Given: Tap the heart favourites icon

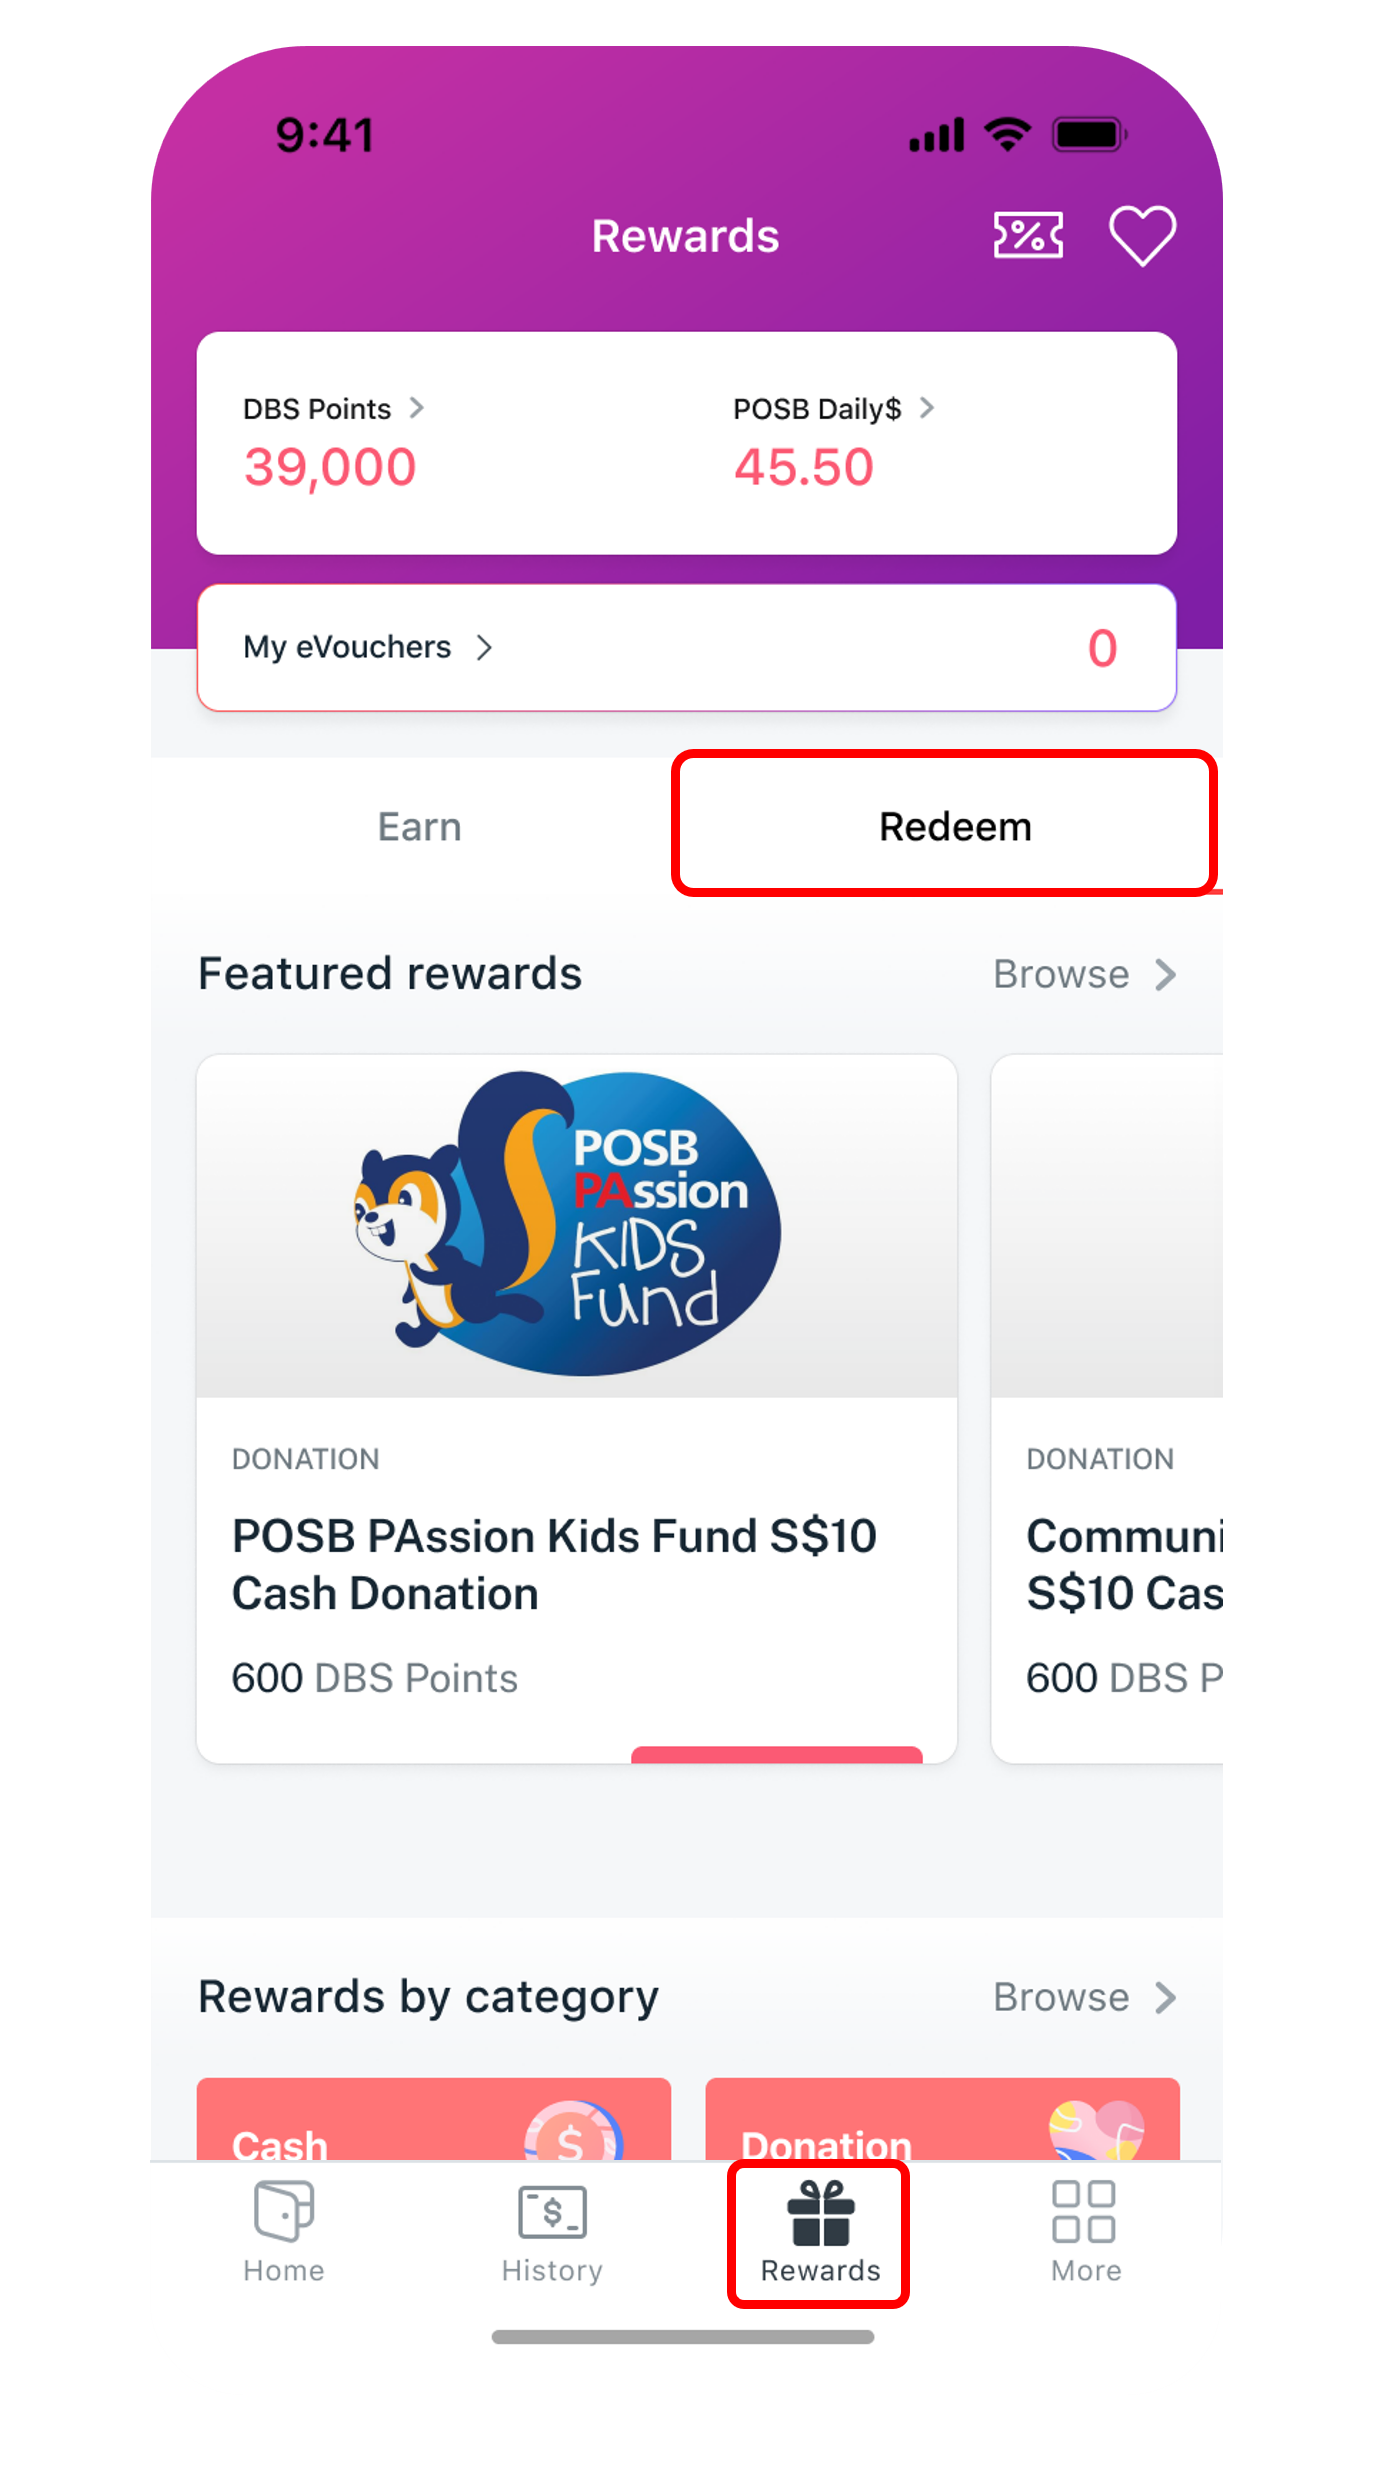Looking at the screenshot, I should [x=1142, y=236].
